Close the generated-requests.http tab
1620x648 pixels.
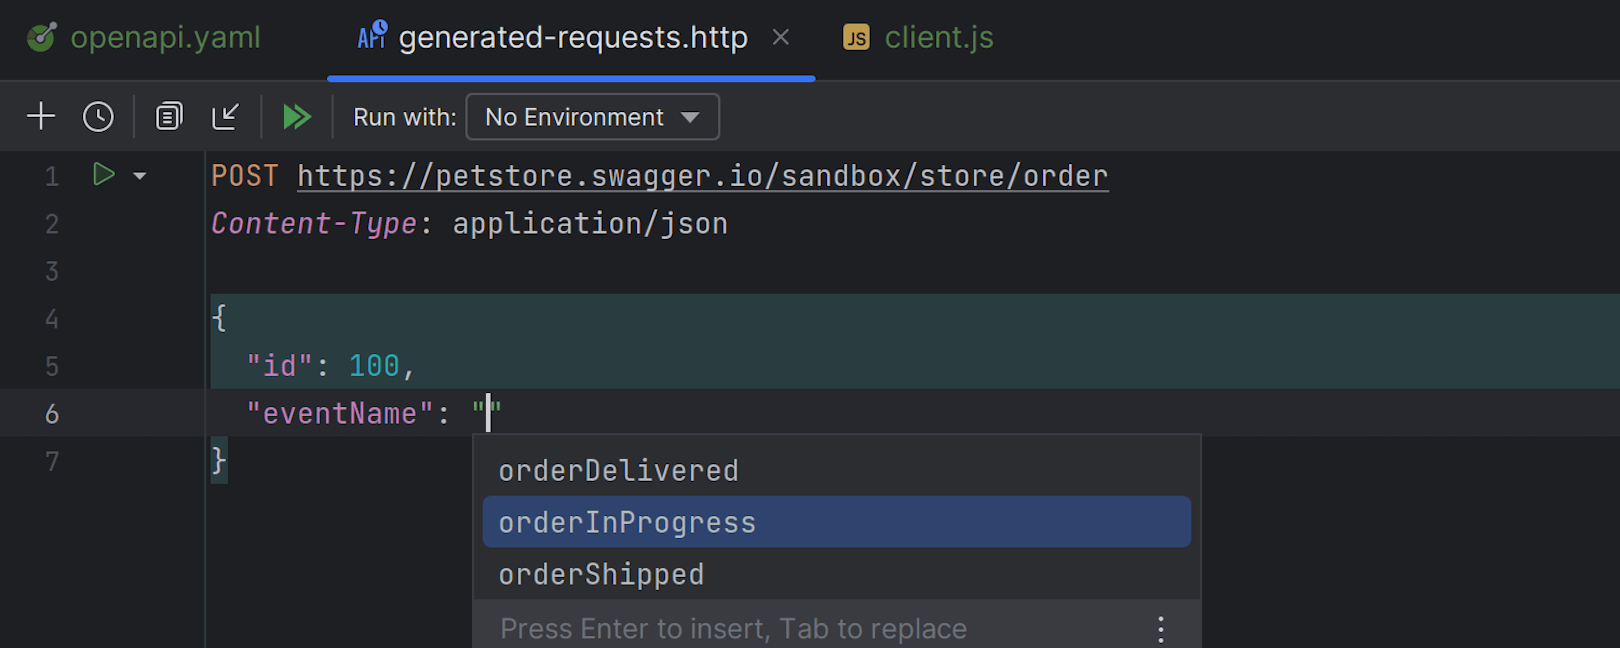pyautogui.click(x=780, y=37)
